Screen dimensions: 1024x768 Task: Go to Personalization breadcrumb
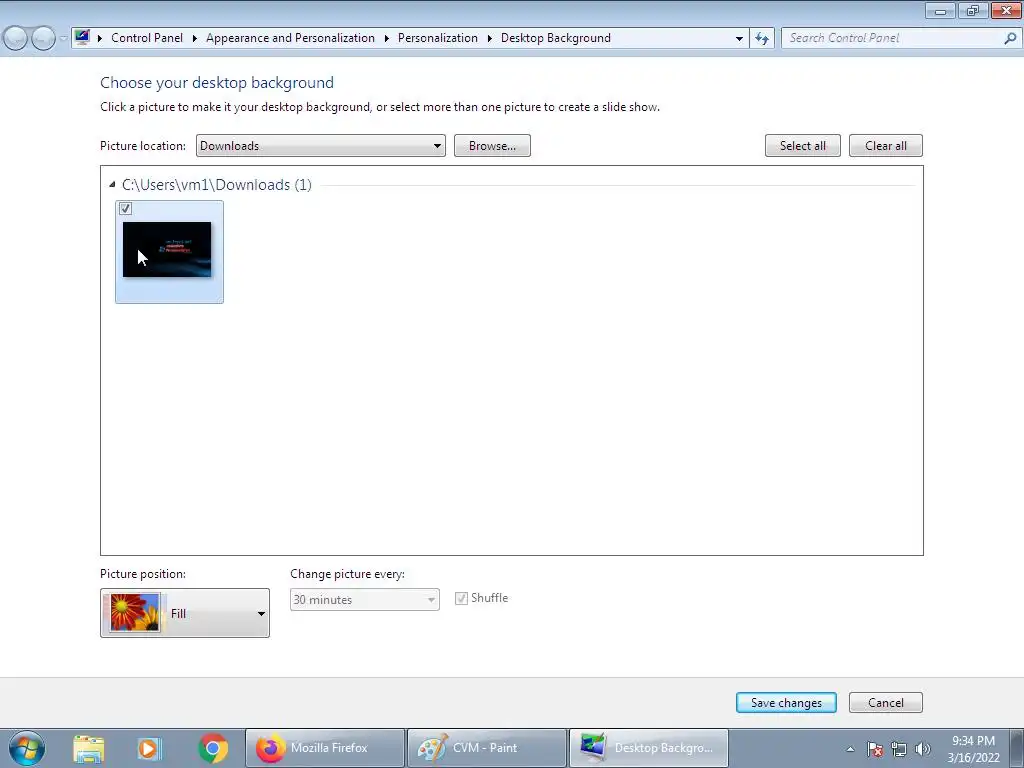point(438,38)
